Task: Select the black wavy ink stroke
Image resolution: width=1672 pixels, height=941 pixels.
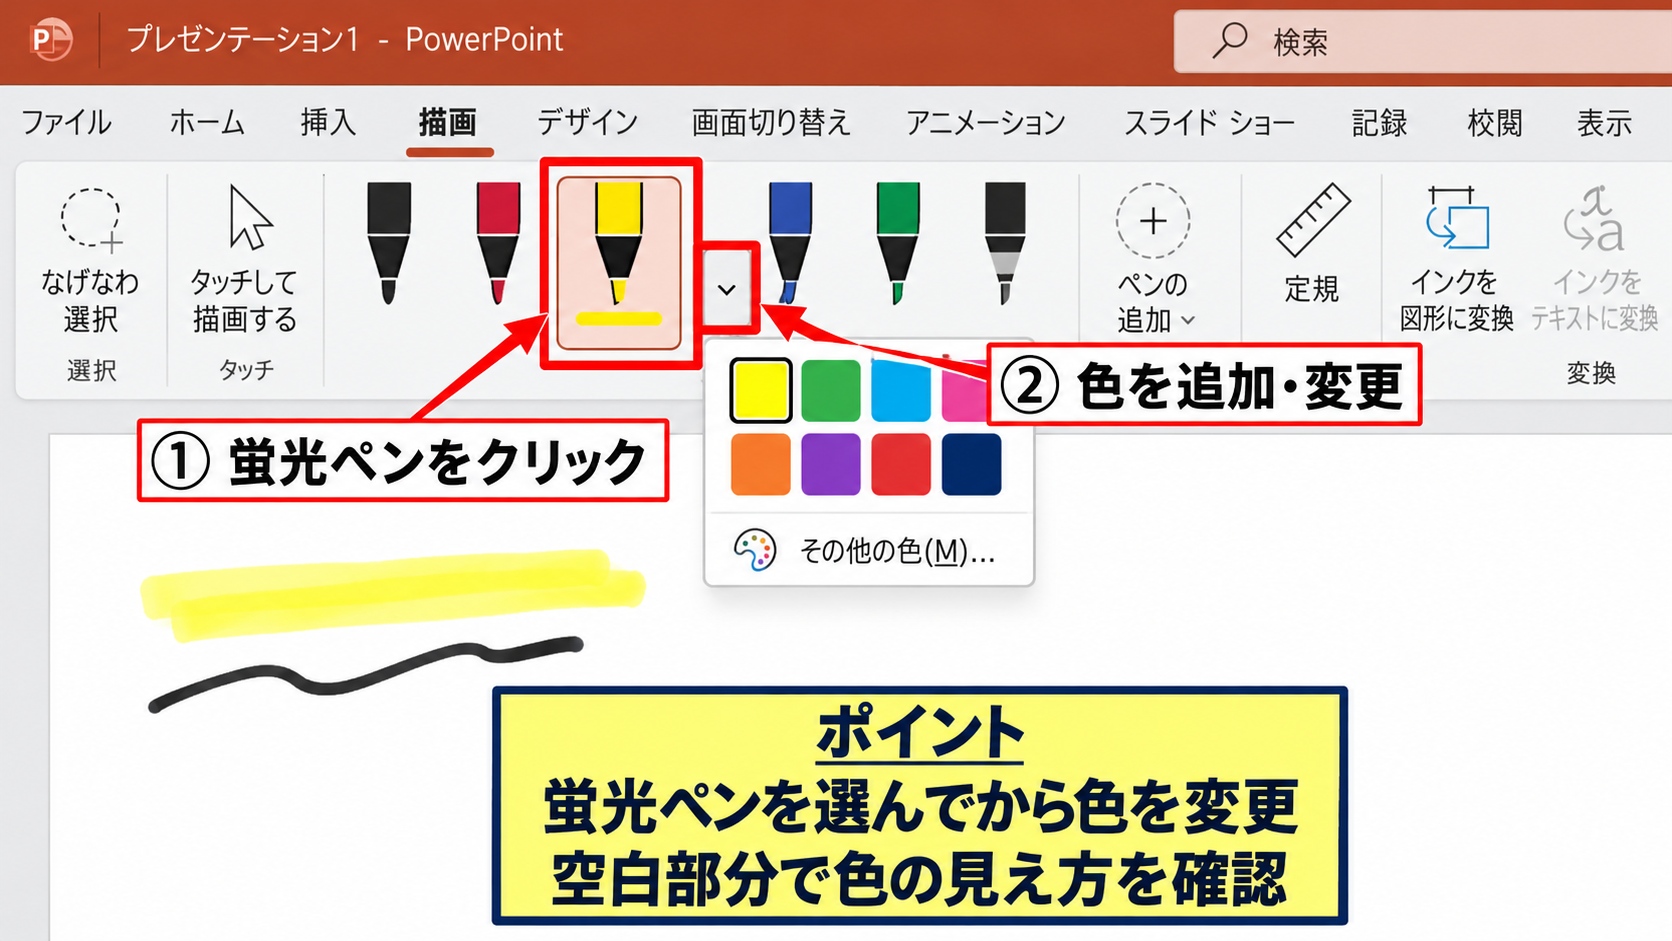Action: (365, 674)
